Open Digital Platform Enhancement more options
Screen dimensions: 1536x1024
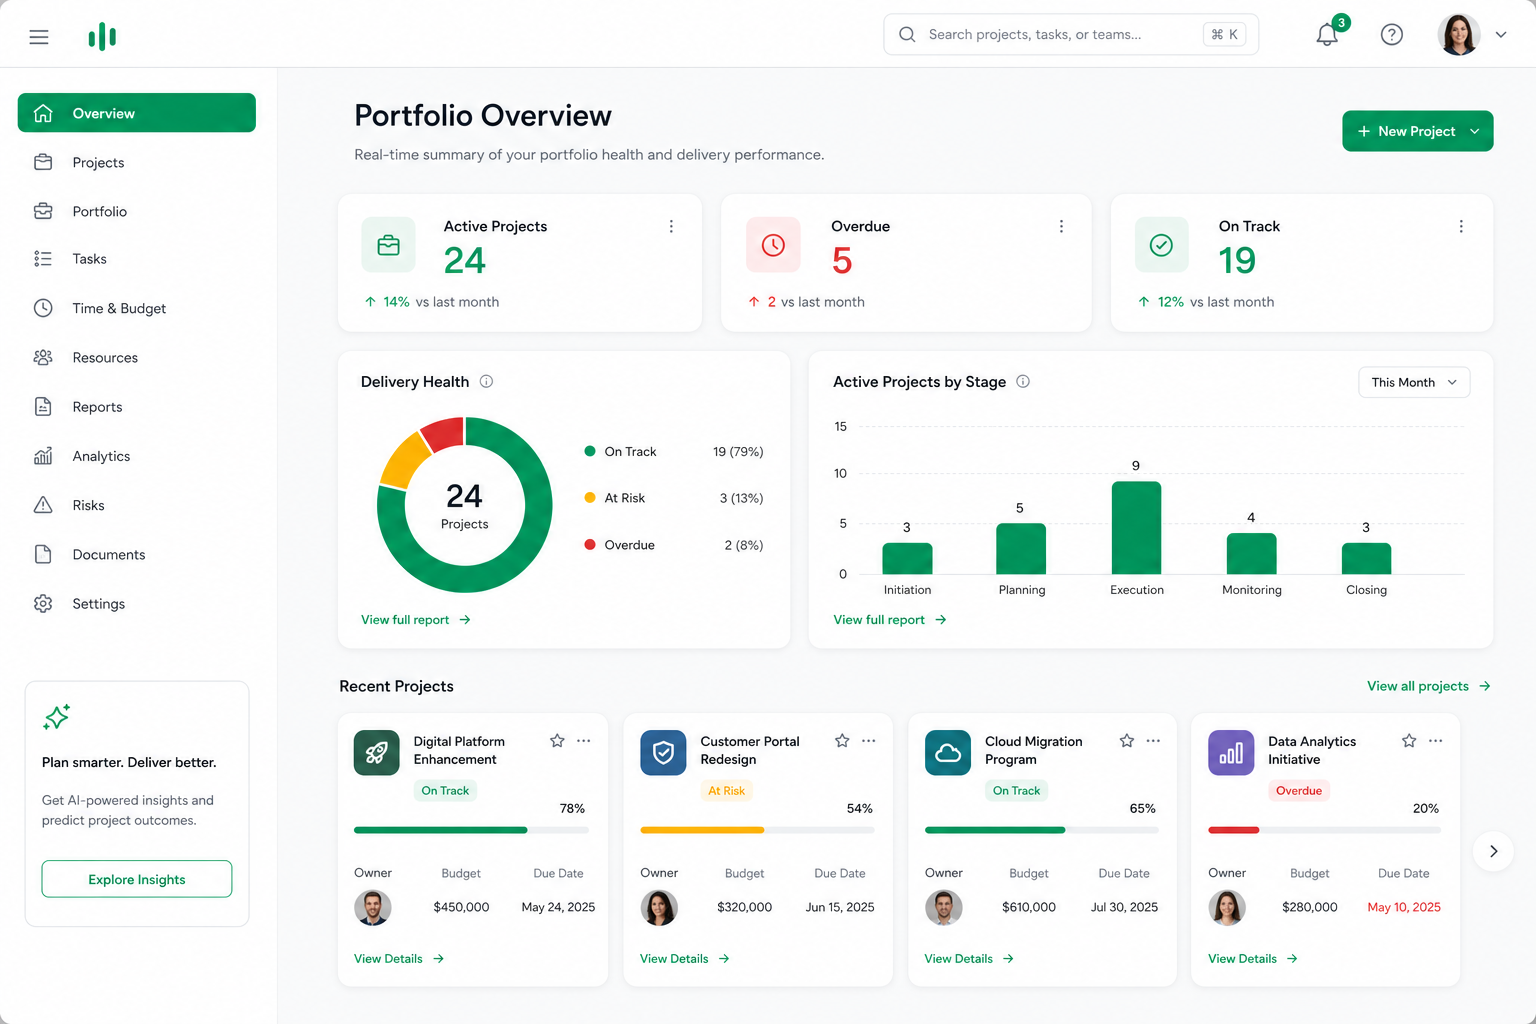pos(584,741)
